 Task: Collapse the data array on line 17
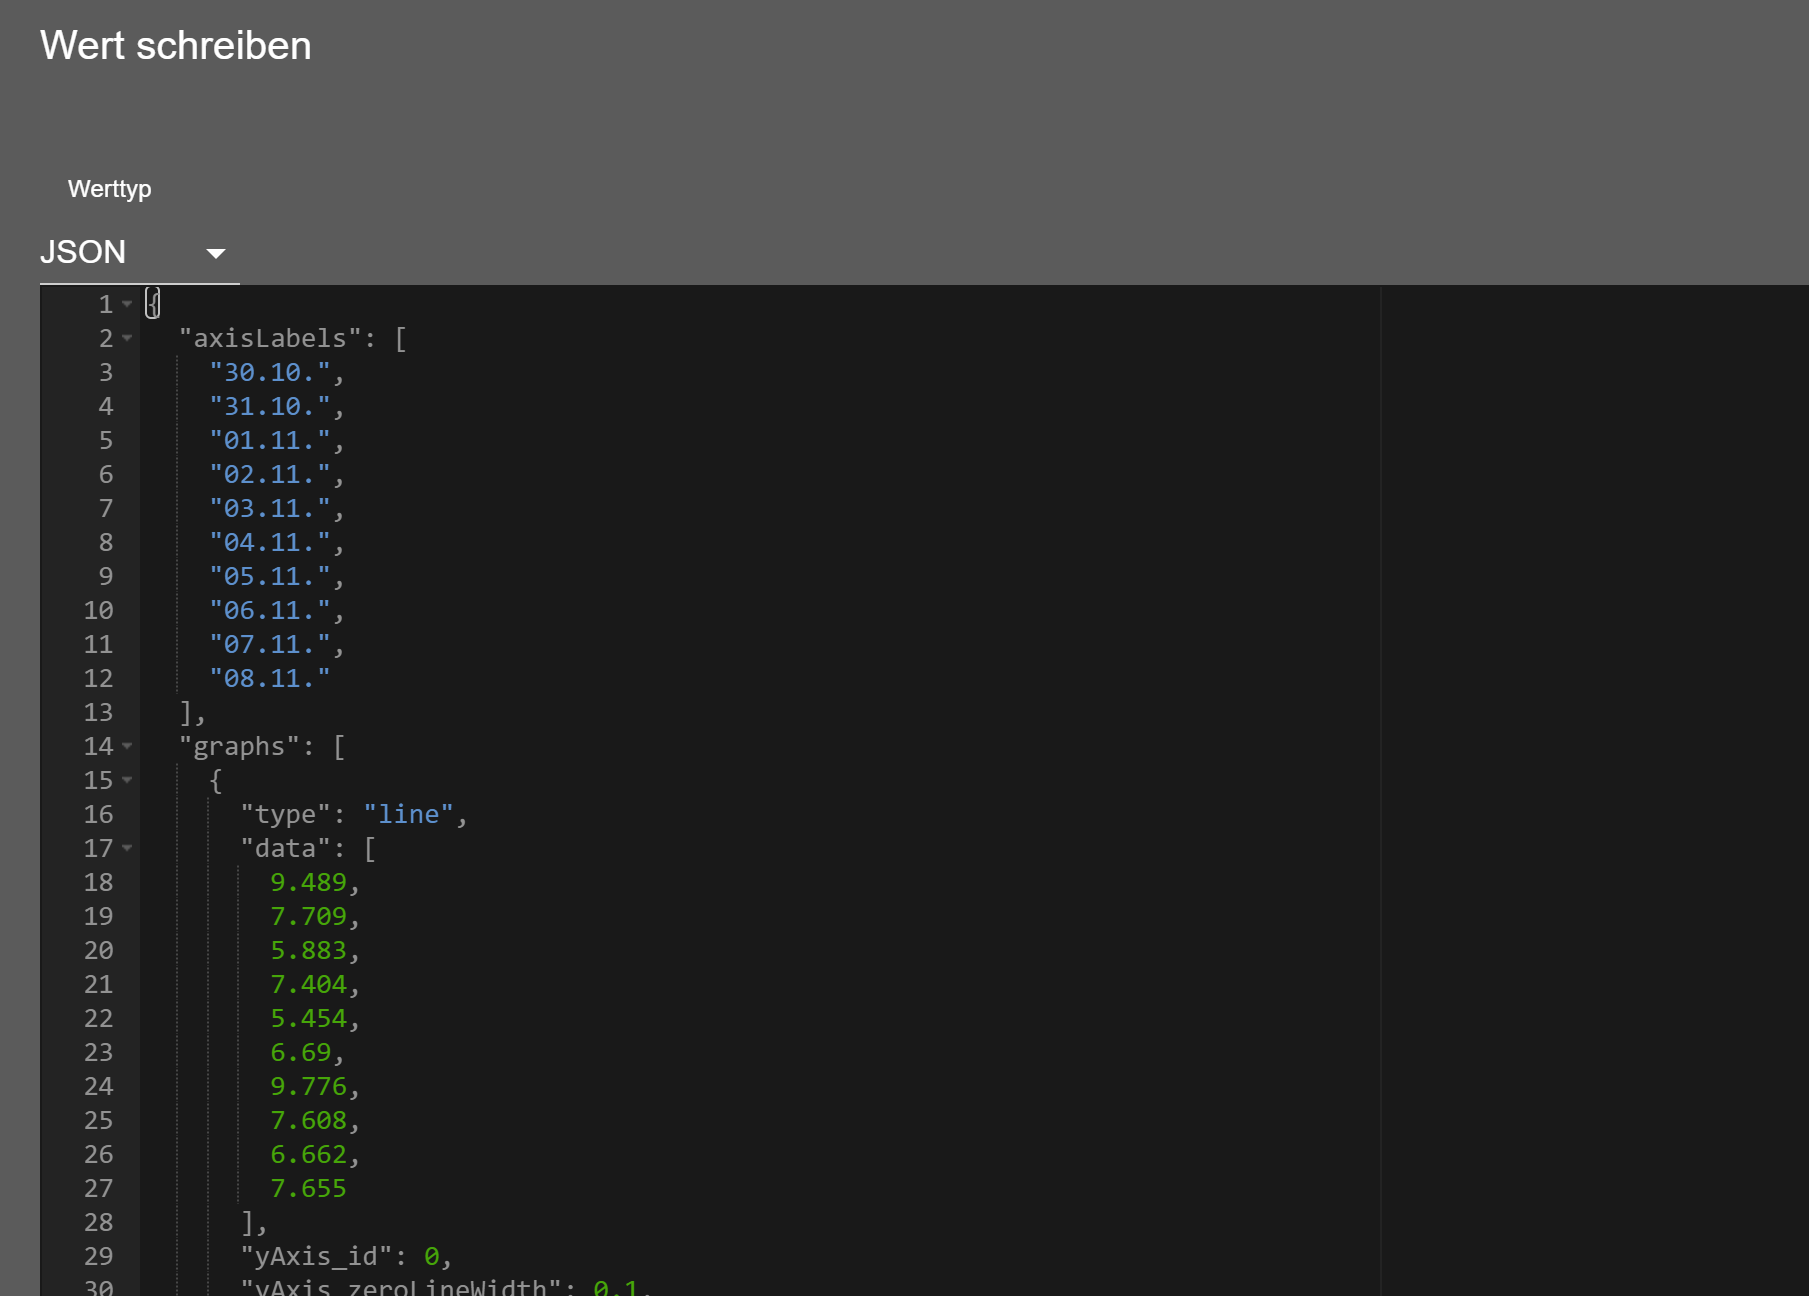click(127, 848)
